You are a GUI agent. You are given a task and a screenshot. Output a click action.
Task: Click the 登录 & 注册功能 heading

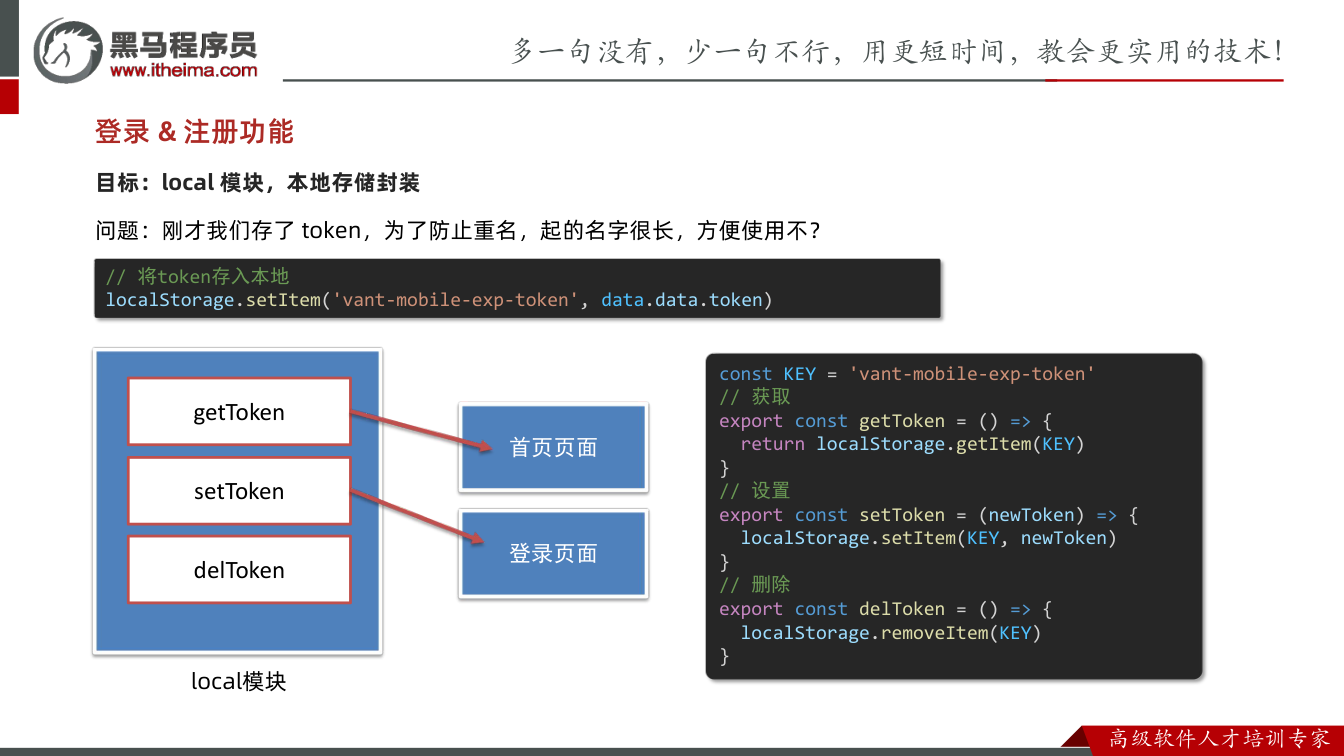[194, 132]
